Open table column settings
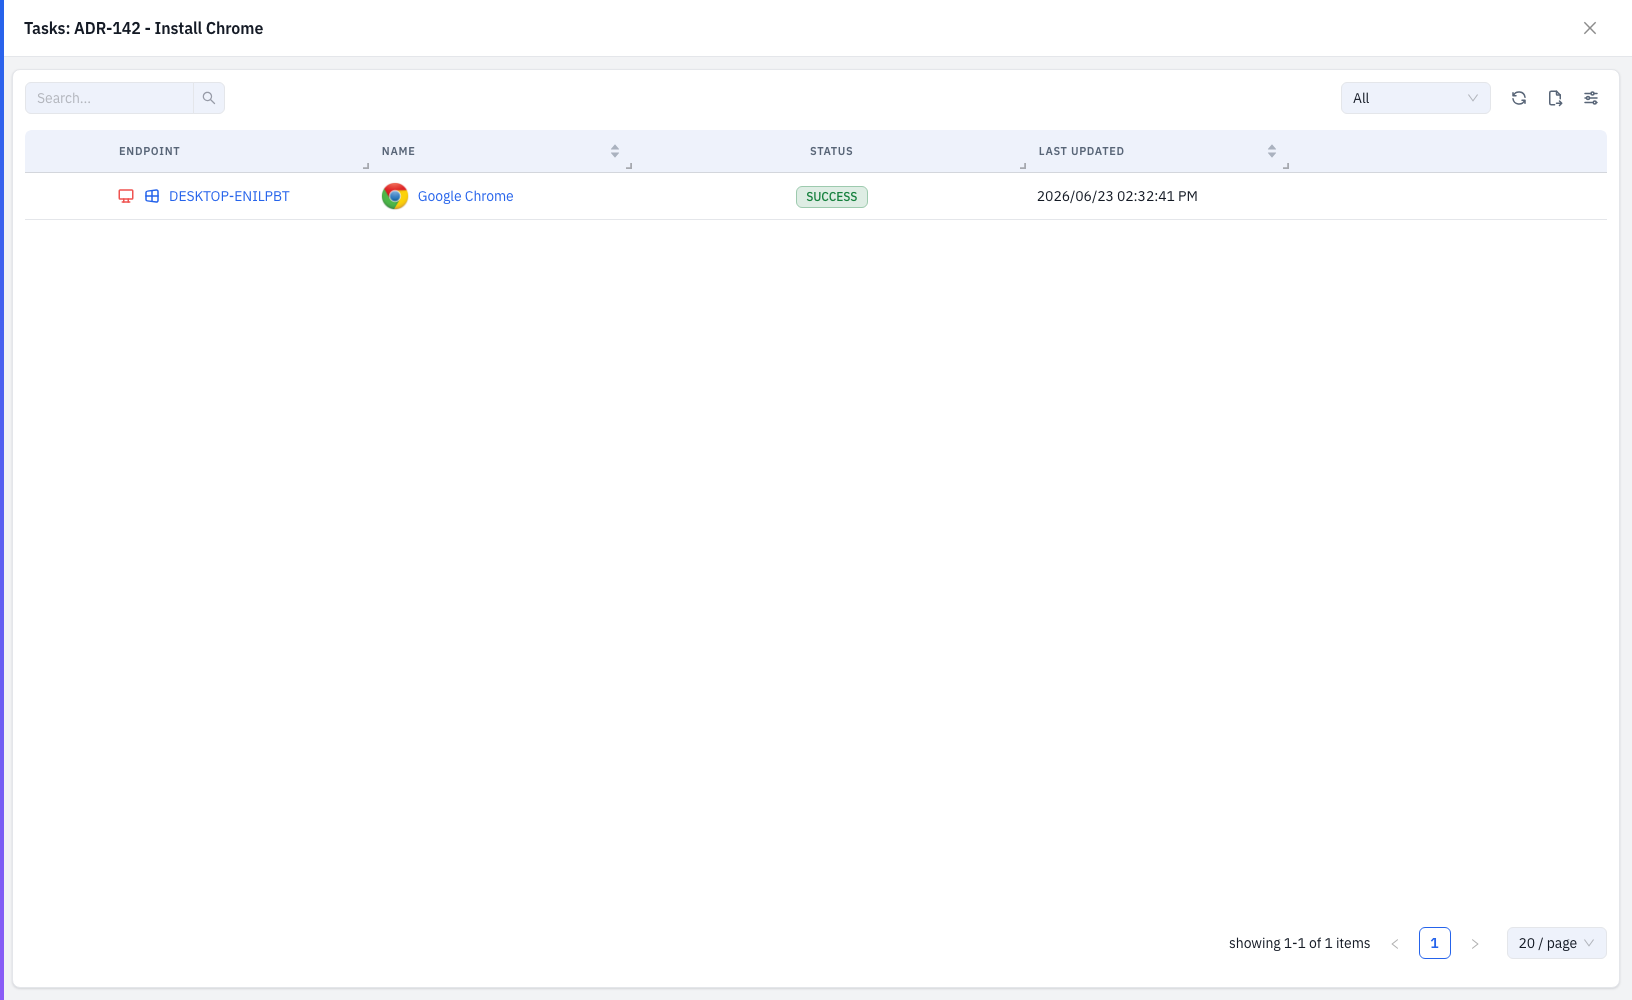Image resolution: width=1632 pixels, height=1000 pixels. pos(1591,98)
